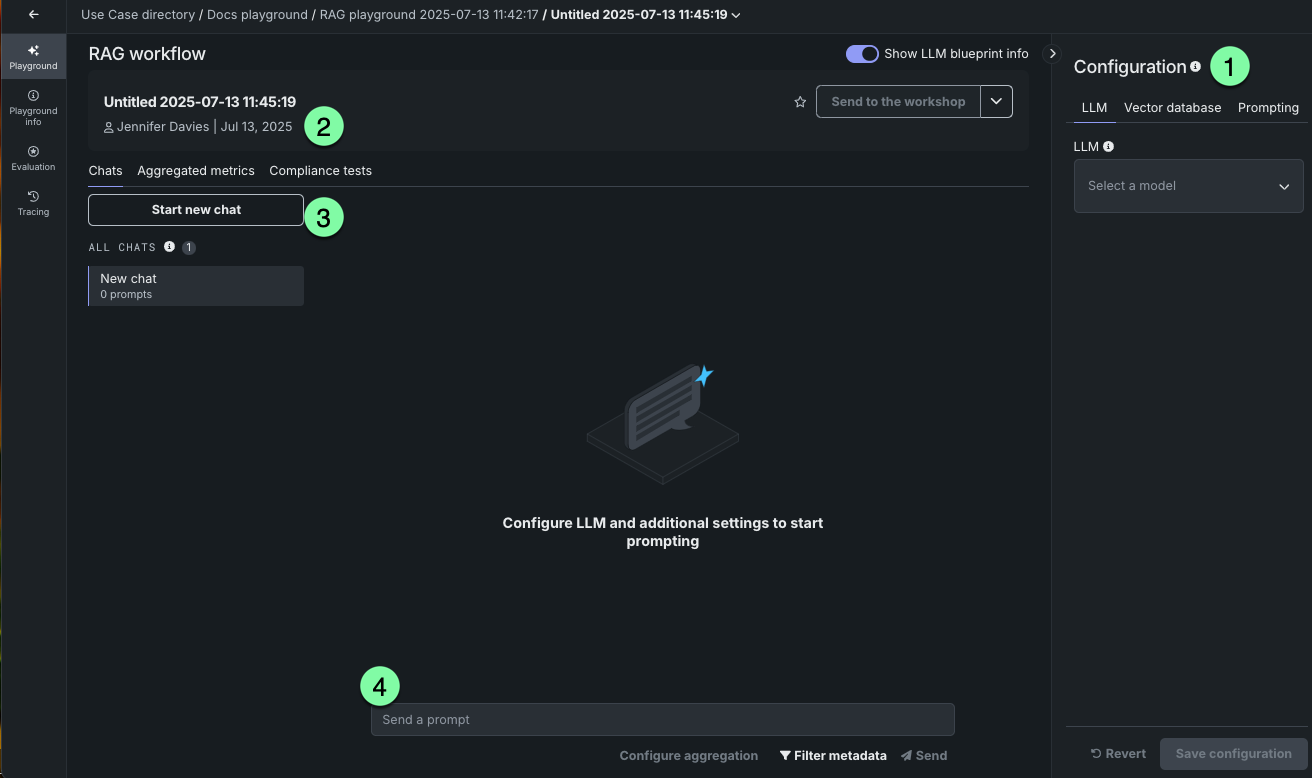Click the back arrow icon

pyautogui.click(x=33, y=15)
